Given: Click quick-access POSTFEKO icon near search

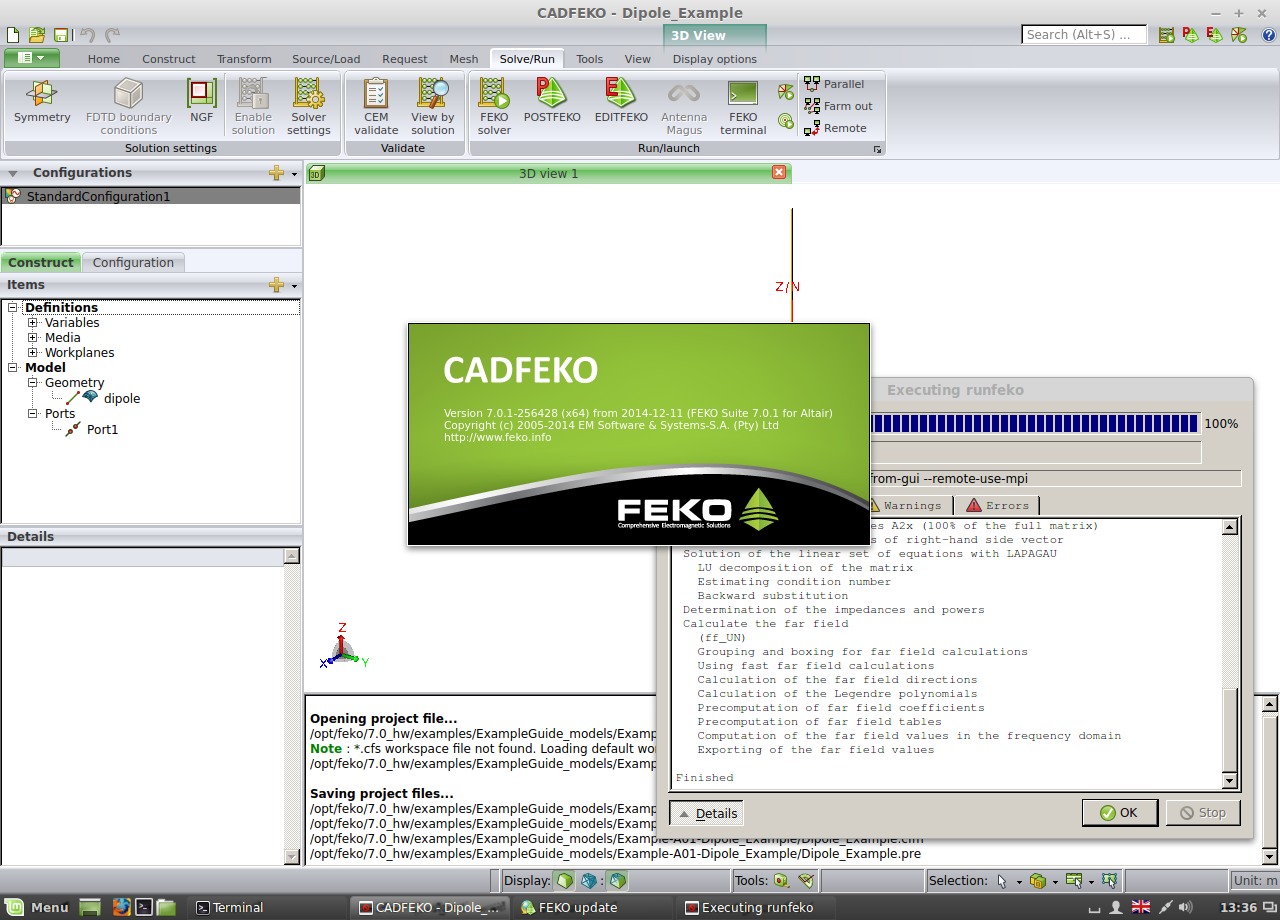Looking at the screenshot, I should pos(1191,35).
